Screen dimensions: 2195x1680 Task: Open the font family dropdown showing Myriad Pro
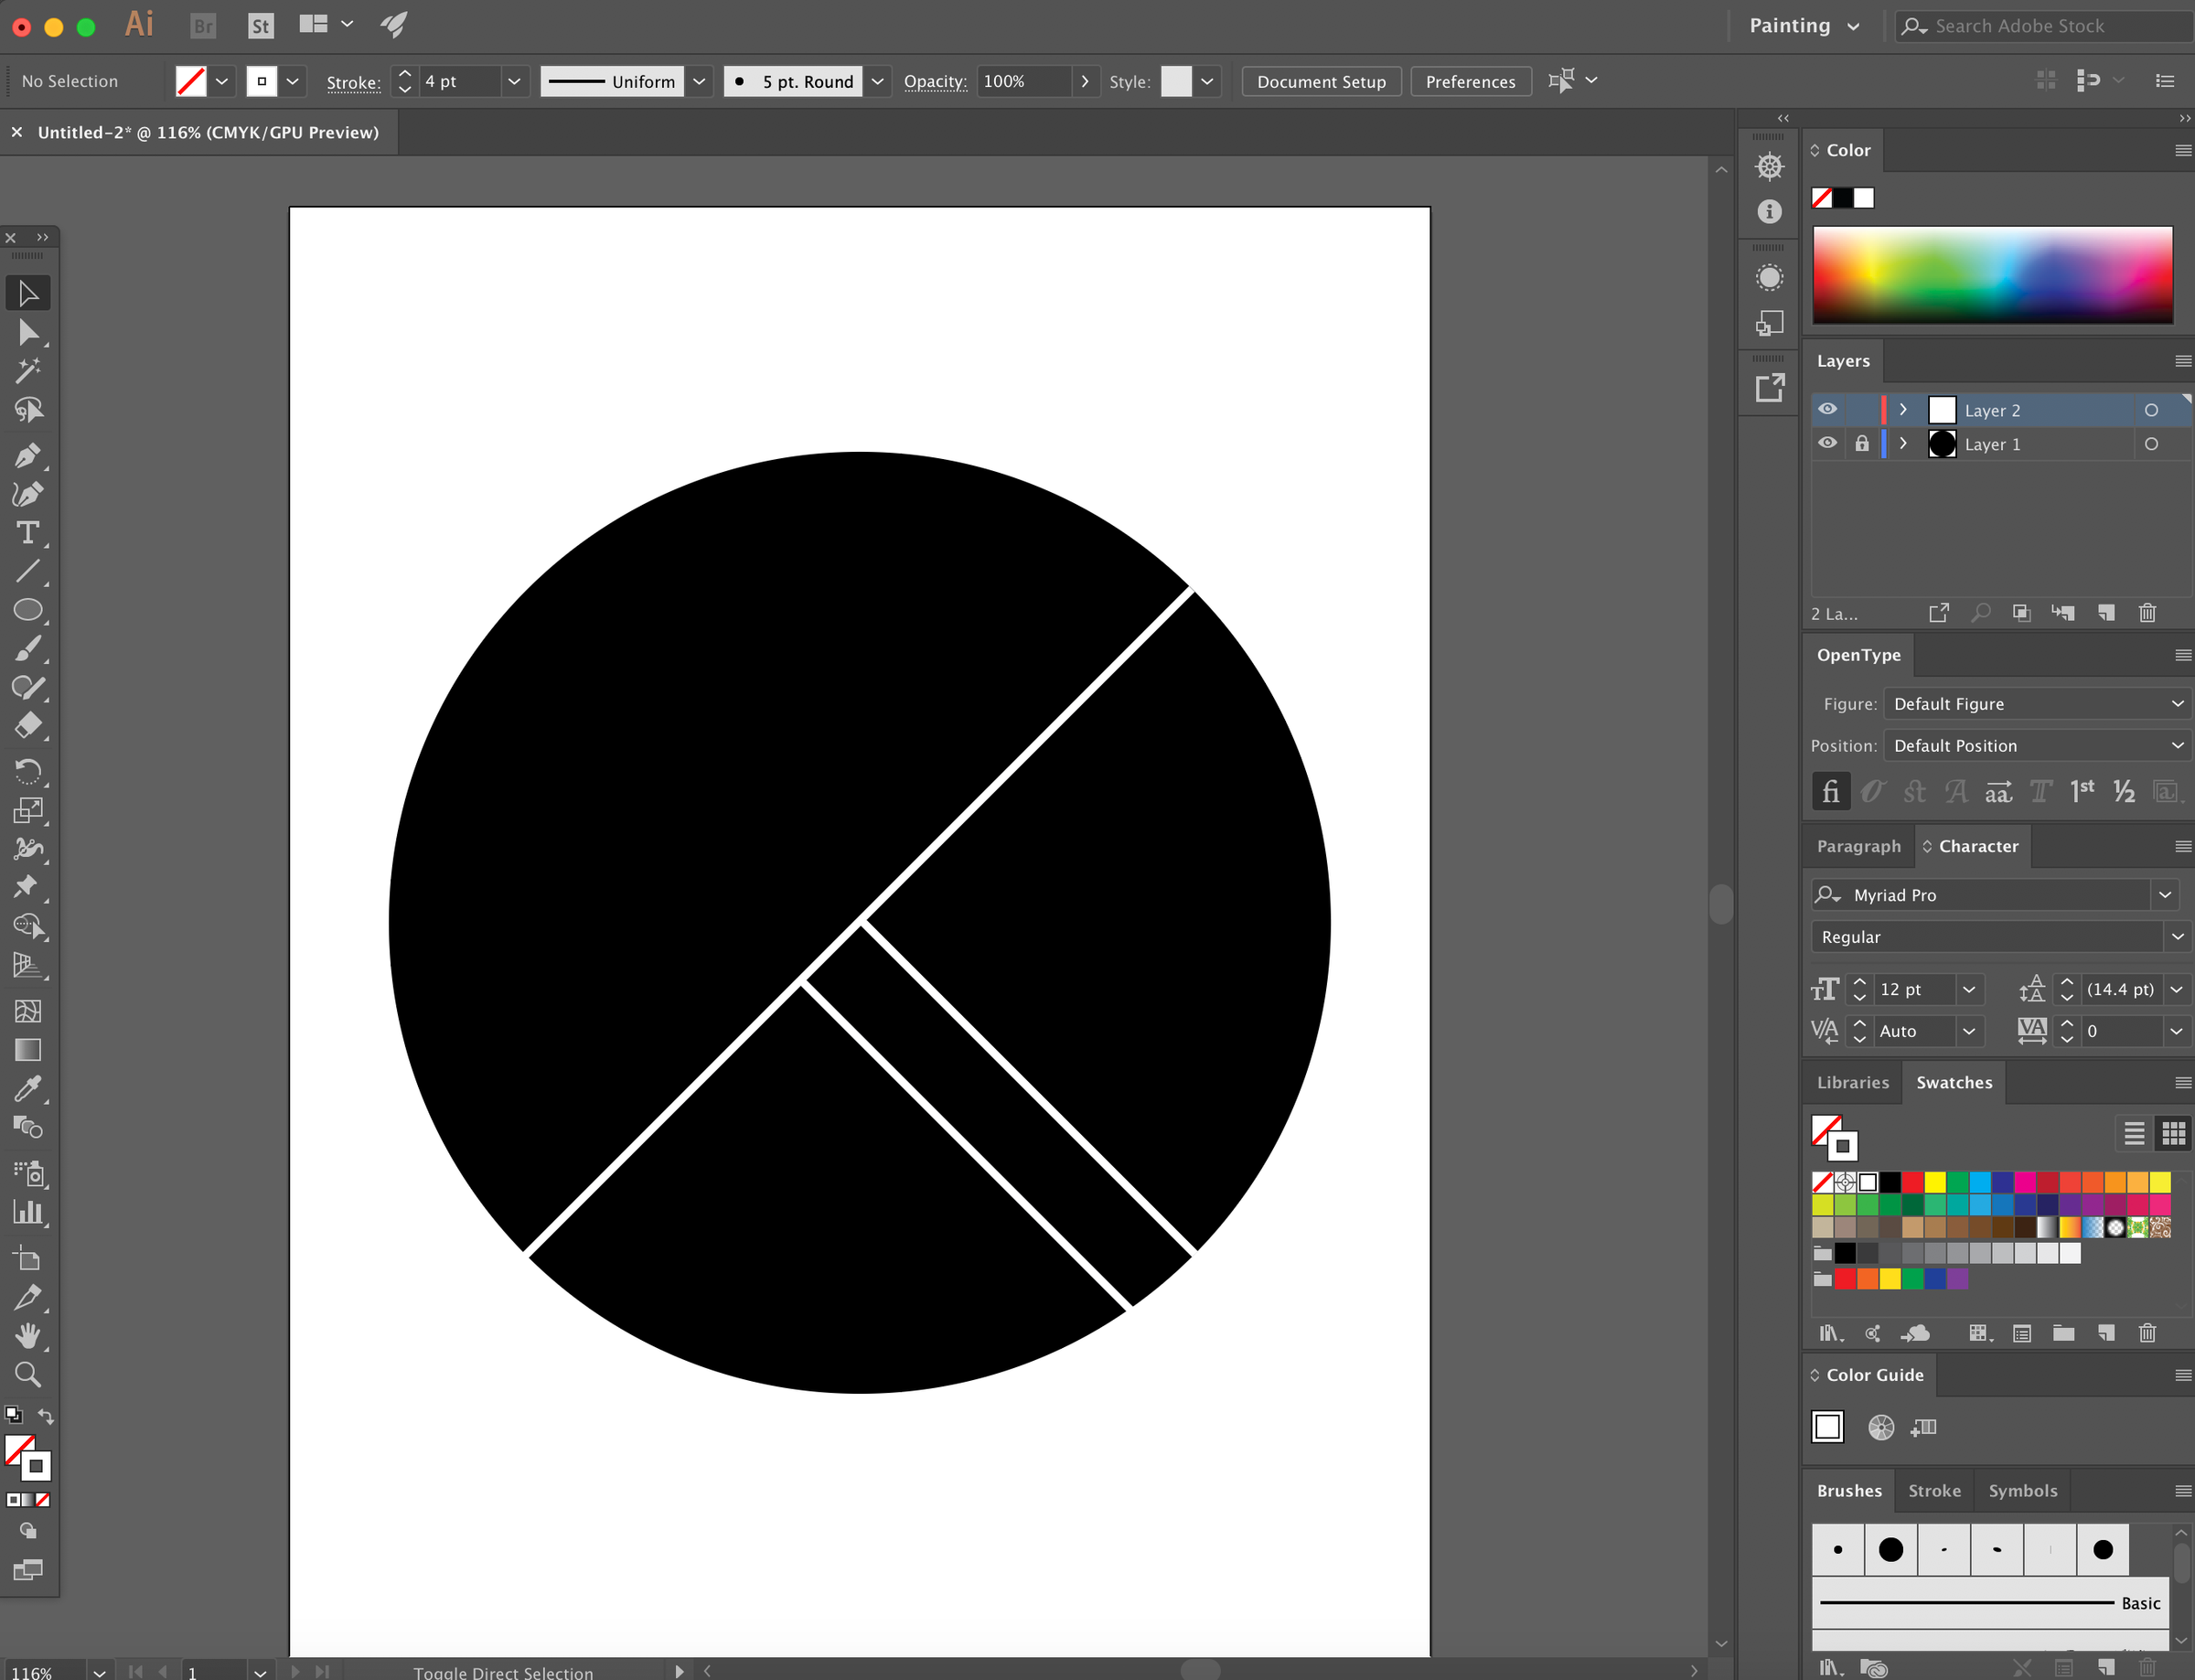[2165, 894]
